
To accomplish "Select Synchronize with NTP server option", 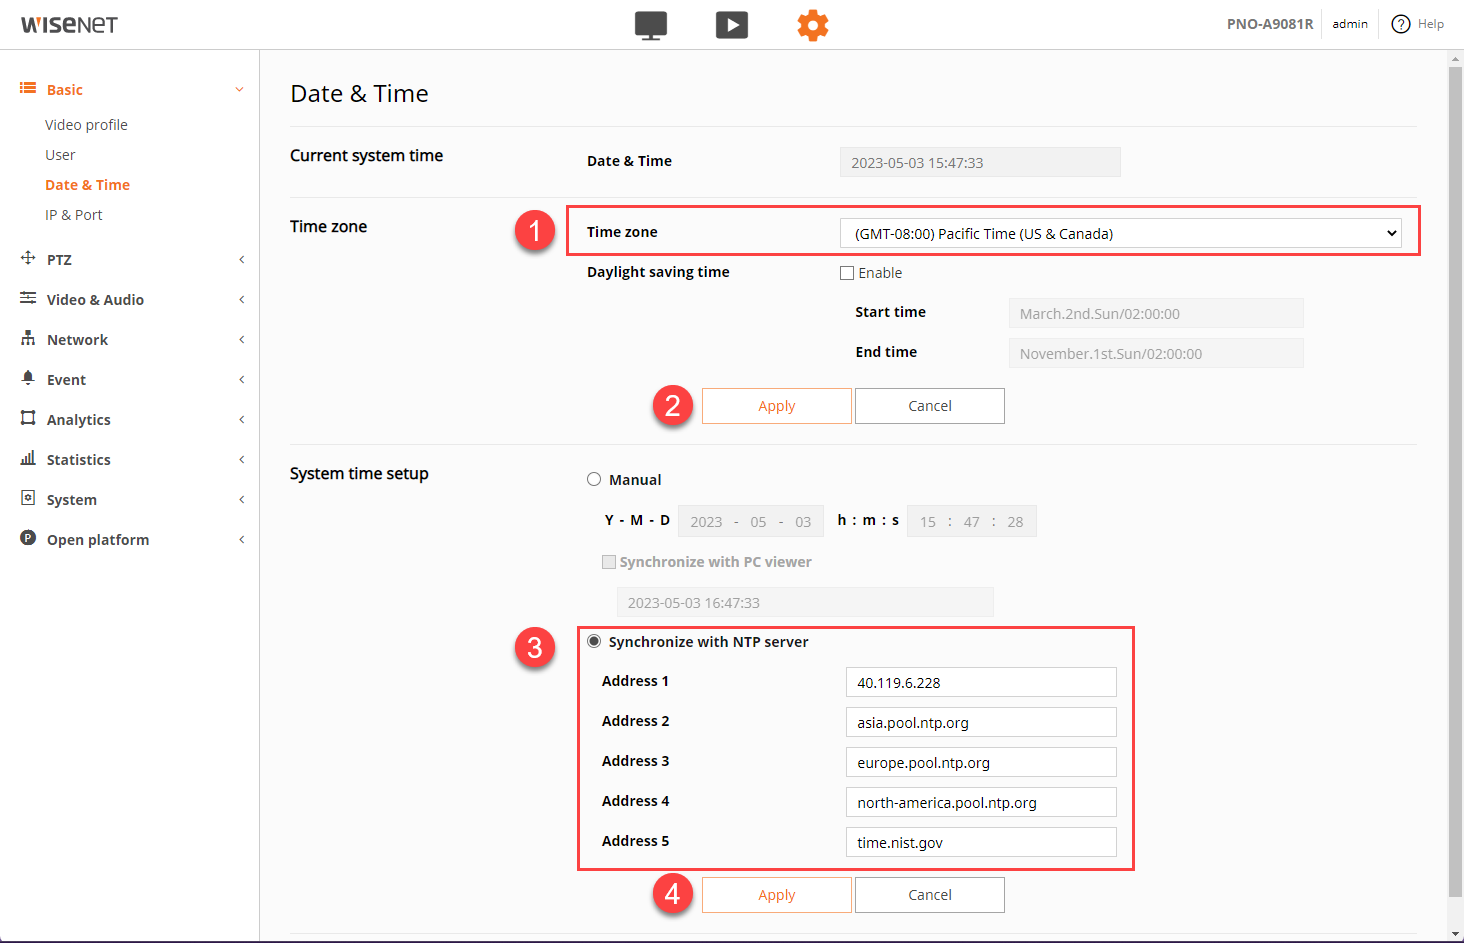I will pos(594,642).
